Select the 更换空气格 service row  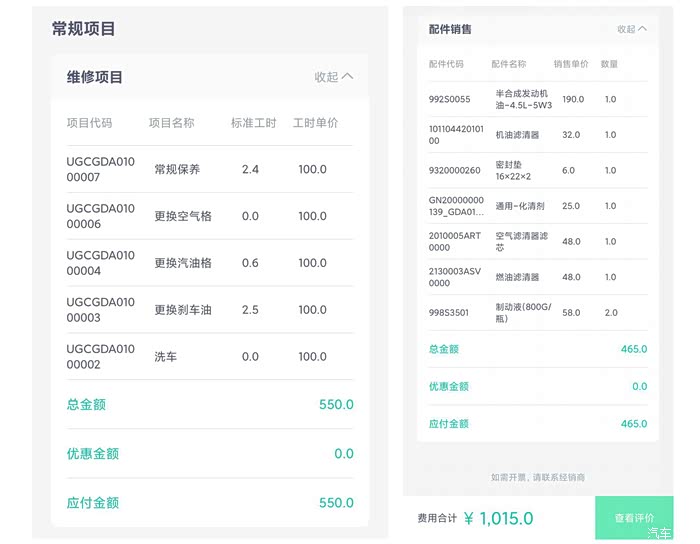pos(209,216)
